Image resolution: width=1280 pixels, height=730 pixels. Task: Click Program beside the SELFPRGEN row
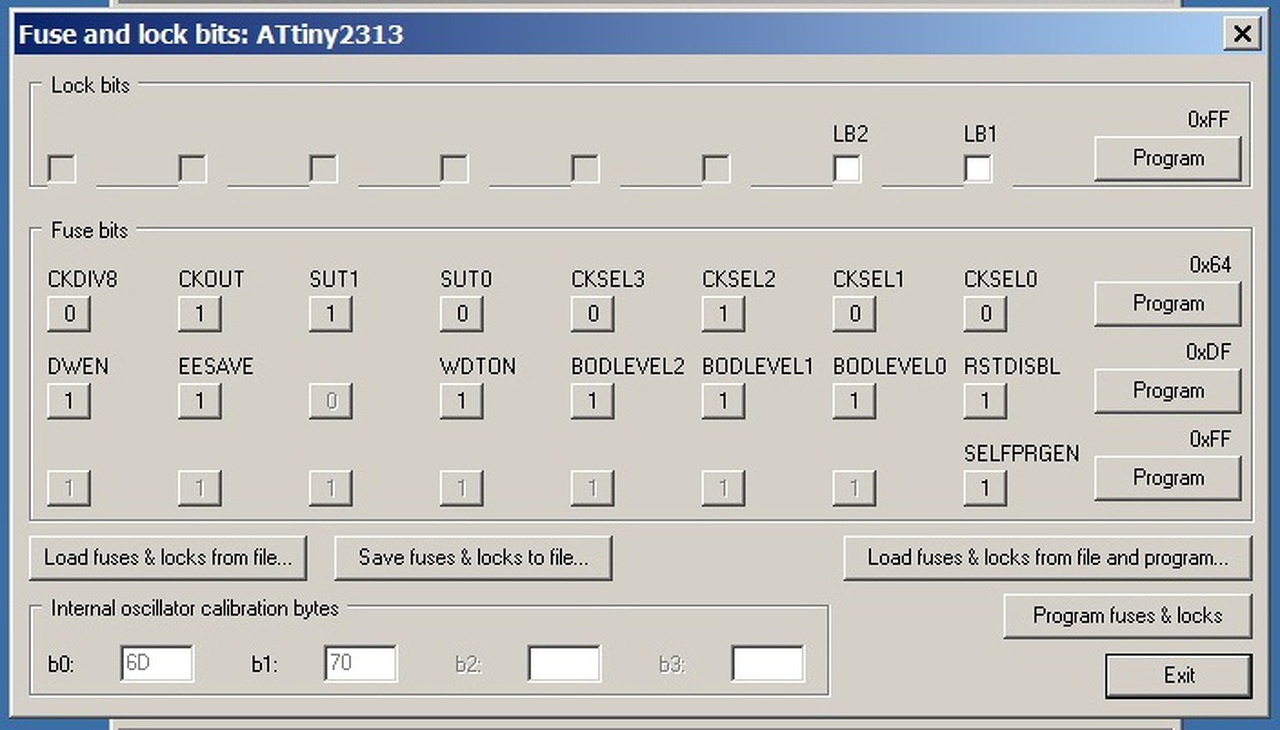tap(1168, 478)
